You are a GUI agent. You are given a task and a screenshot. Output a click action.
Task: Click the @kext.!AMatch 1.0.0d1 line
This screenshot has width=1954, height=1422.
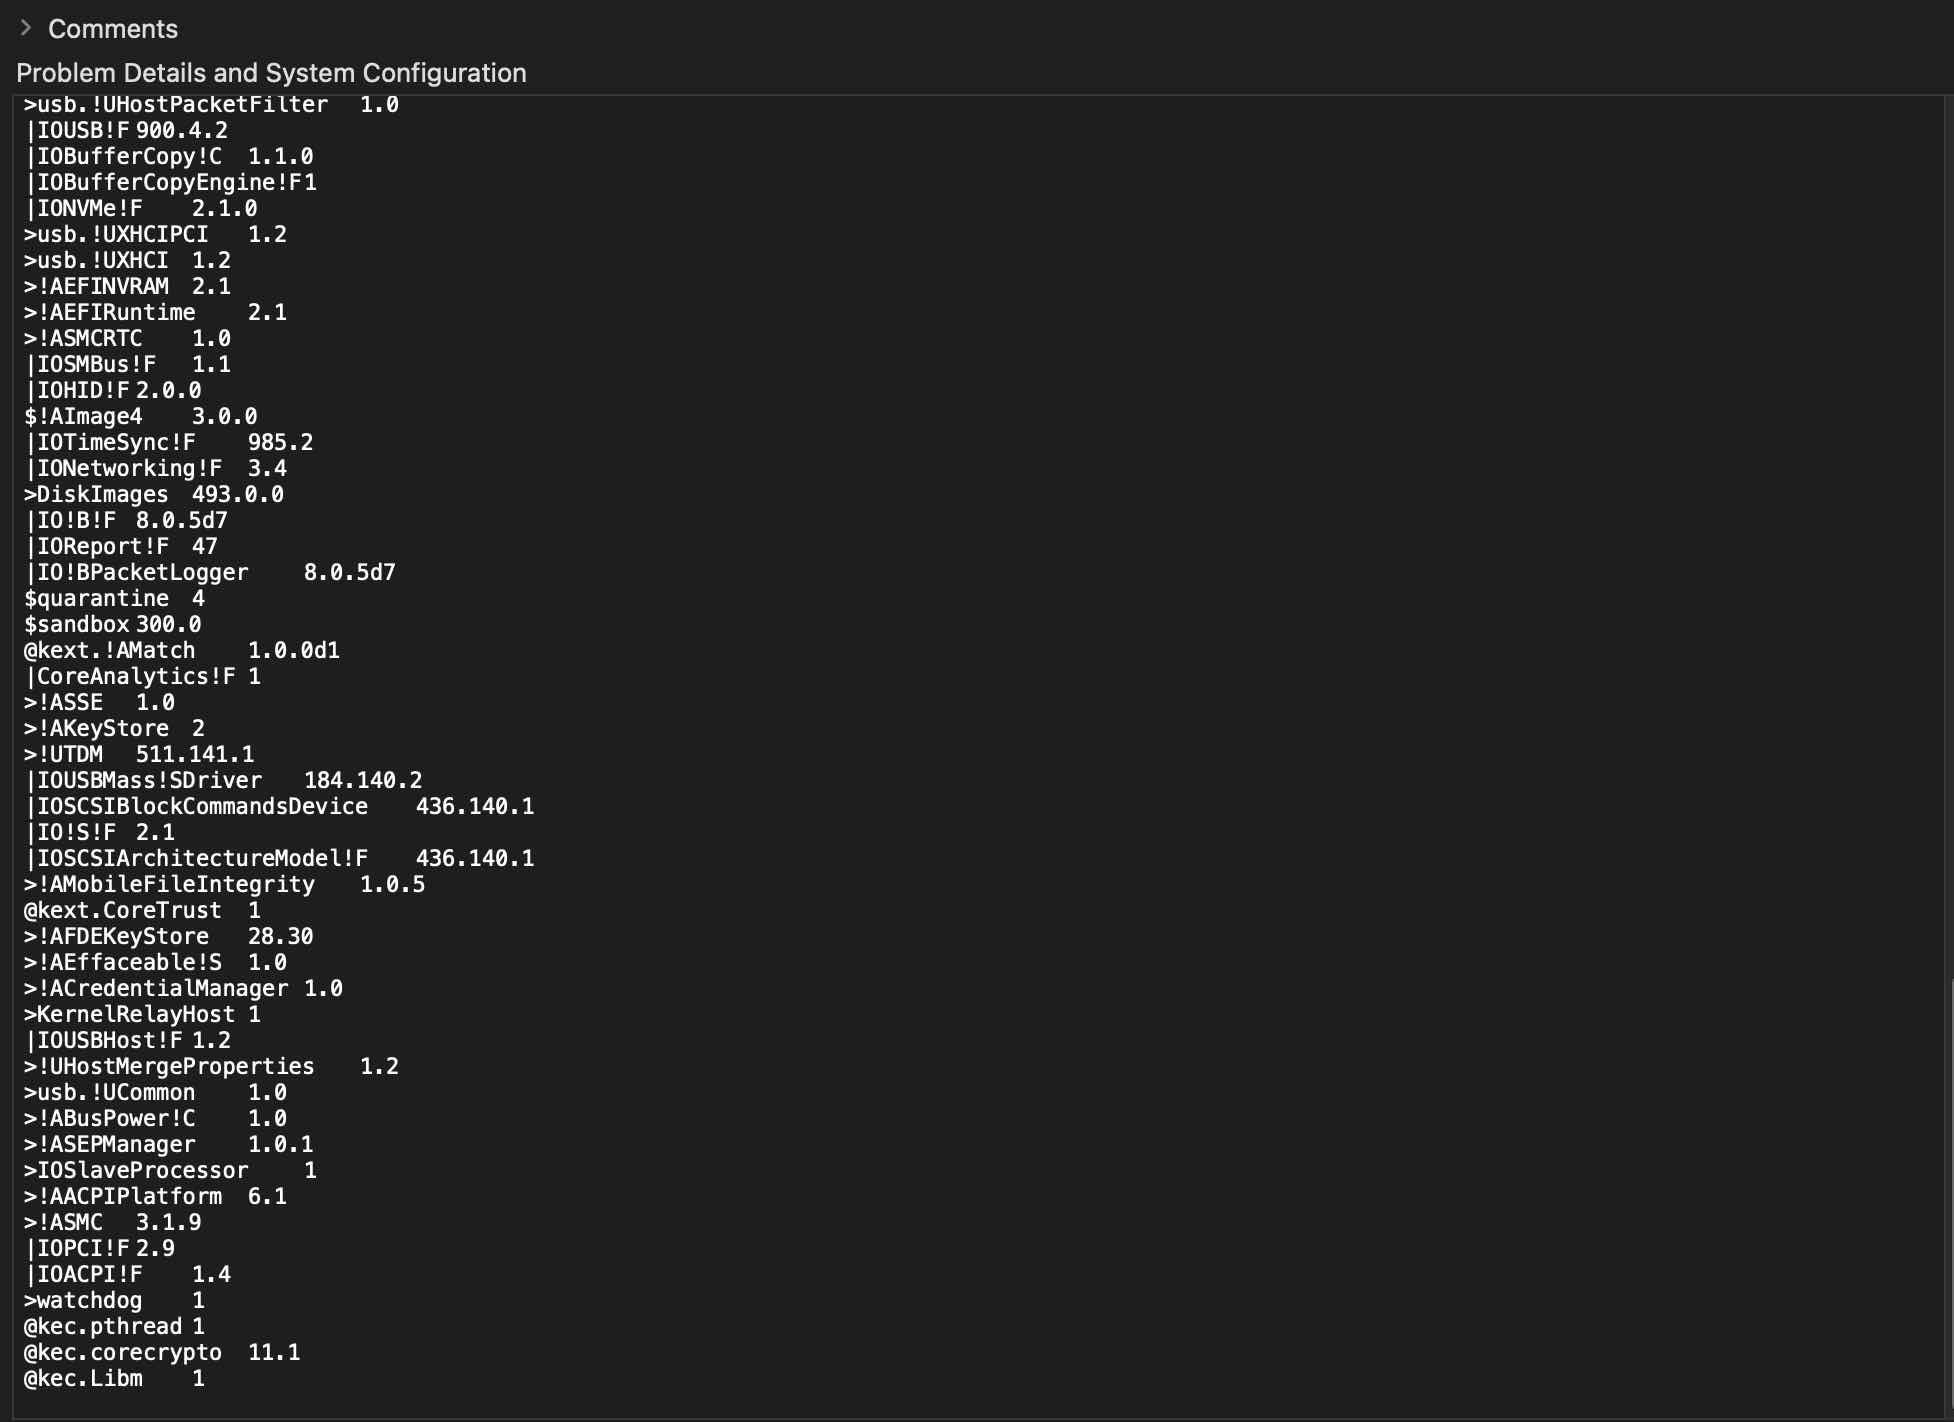(181, 651)
